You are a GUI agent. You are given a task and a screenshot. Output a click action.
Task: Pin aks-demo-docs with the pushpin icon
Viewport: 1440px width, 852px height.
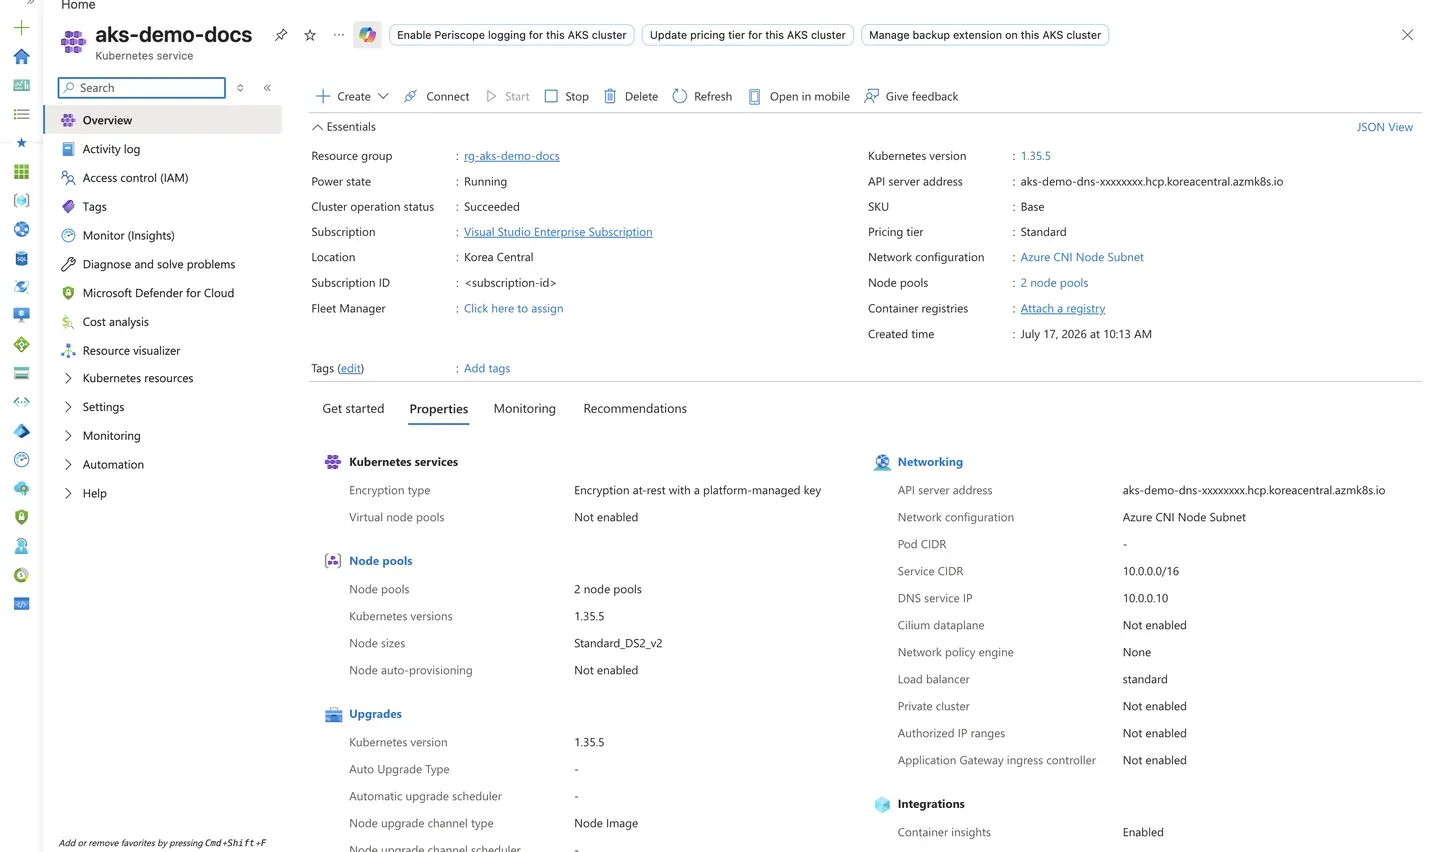tap(281, 35)
